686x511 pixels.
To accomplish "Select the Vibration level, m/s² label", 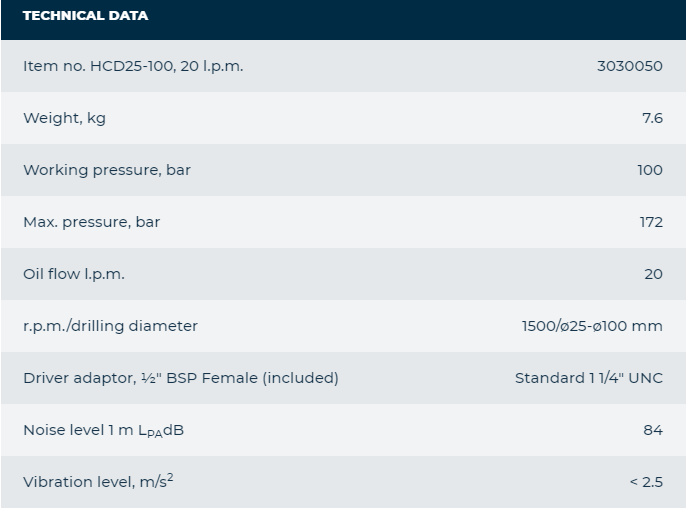I will tap(98, 482).
